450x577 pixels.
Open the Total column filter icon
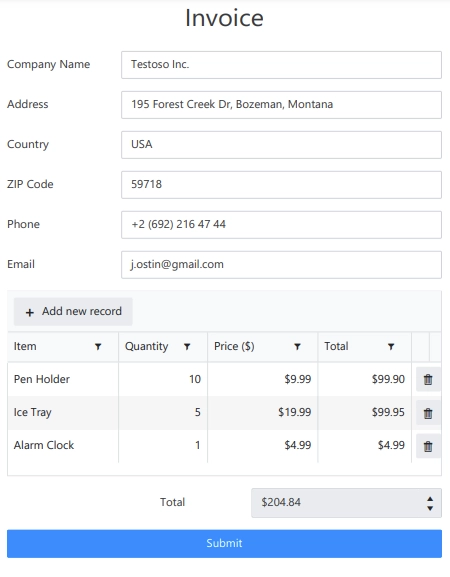391,347
